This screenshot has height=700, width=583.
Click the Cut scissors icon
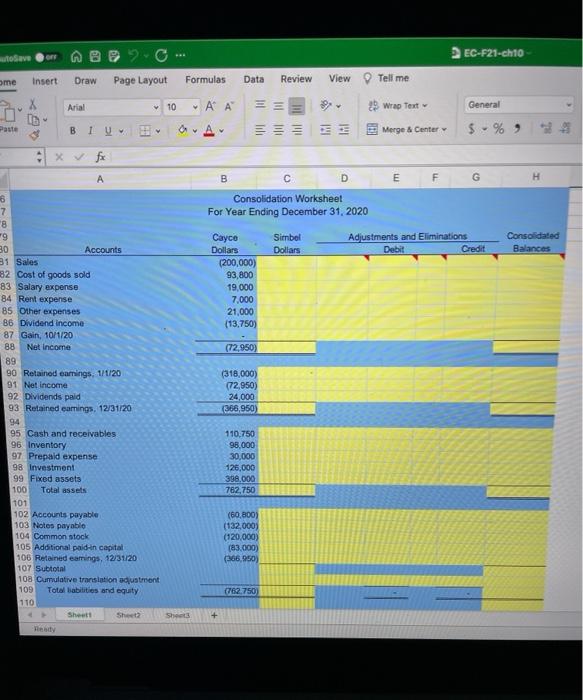[x=33, y=104]
